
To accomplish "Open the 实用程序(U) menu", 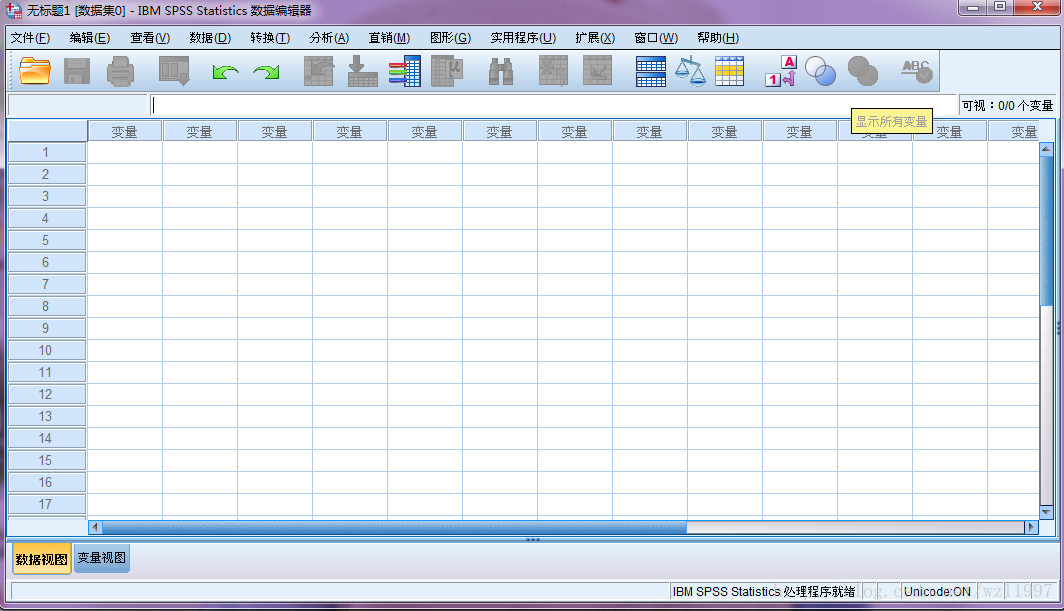I will click(x=523, y=38).
